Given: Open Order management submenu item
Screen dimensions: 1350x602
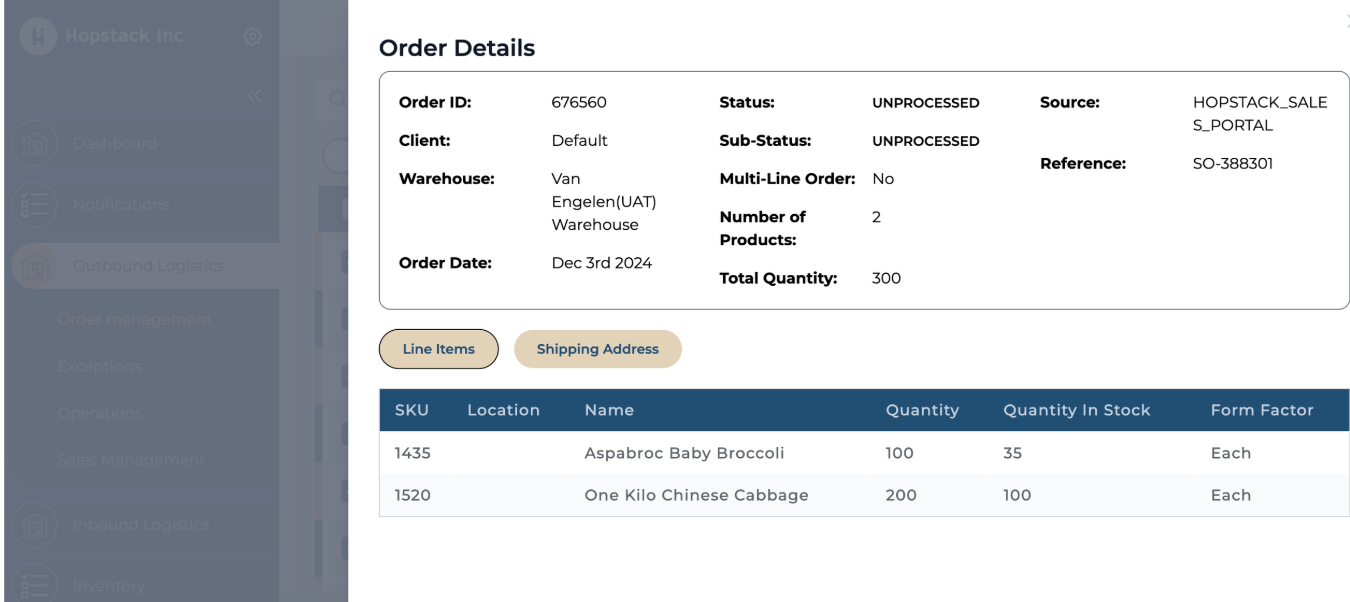Looking at the screenshot, I should (135, 320).
